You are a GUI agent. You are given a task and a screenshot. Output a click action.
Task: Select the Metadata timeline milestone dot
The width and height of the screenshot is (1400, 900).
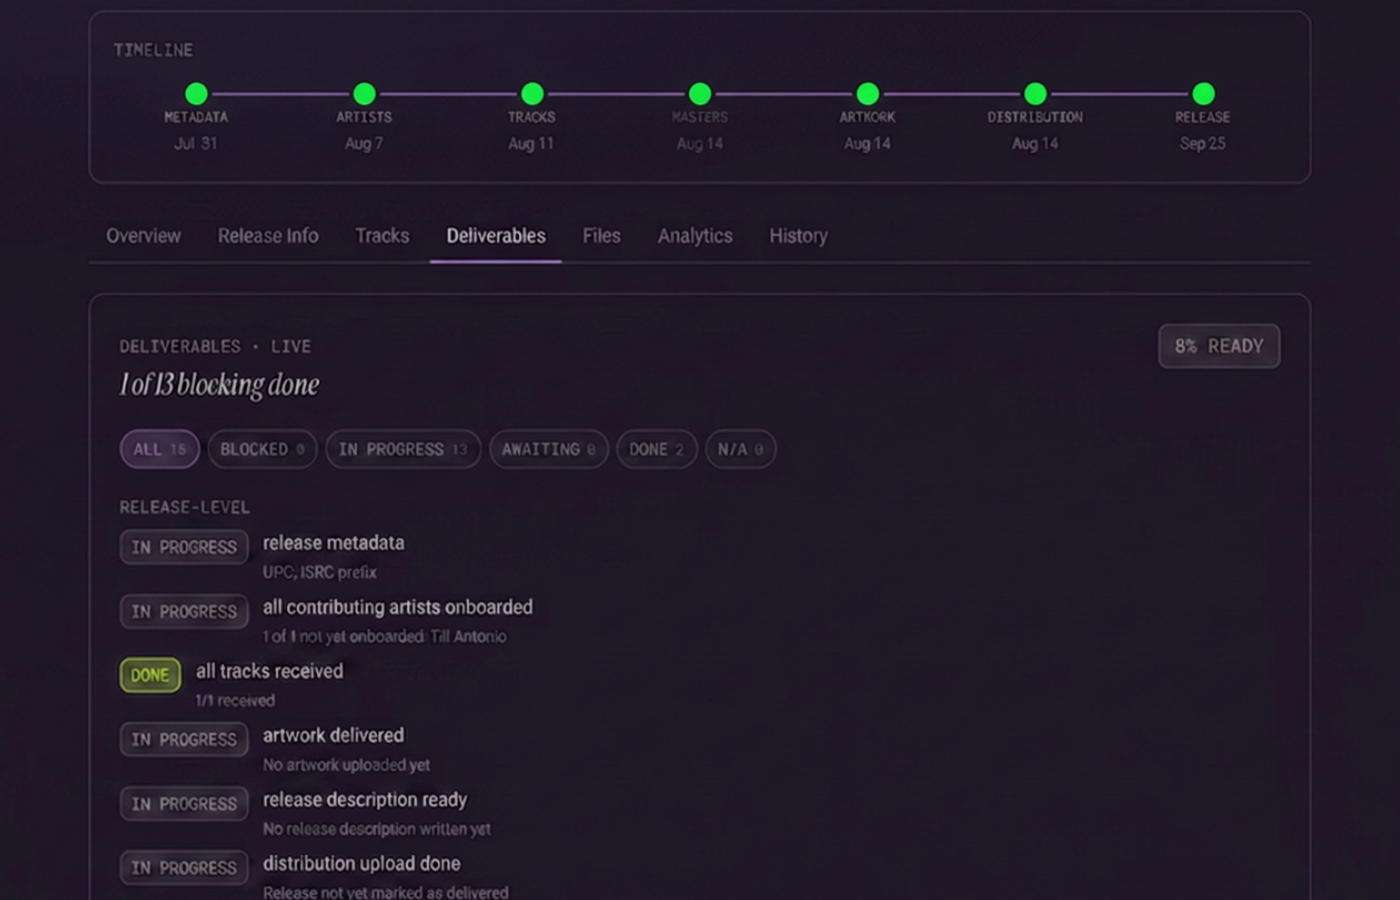[x=196, y=94]
